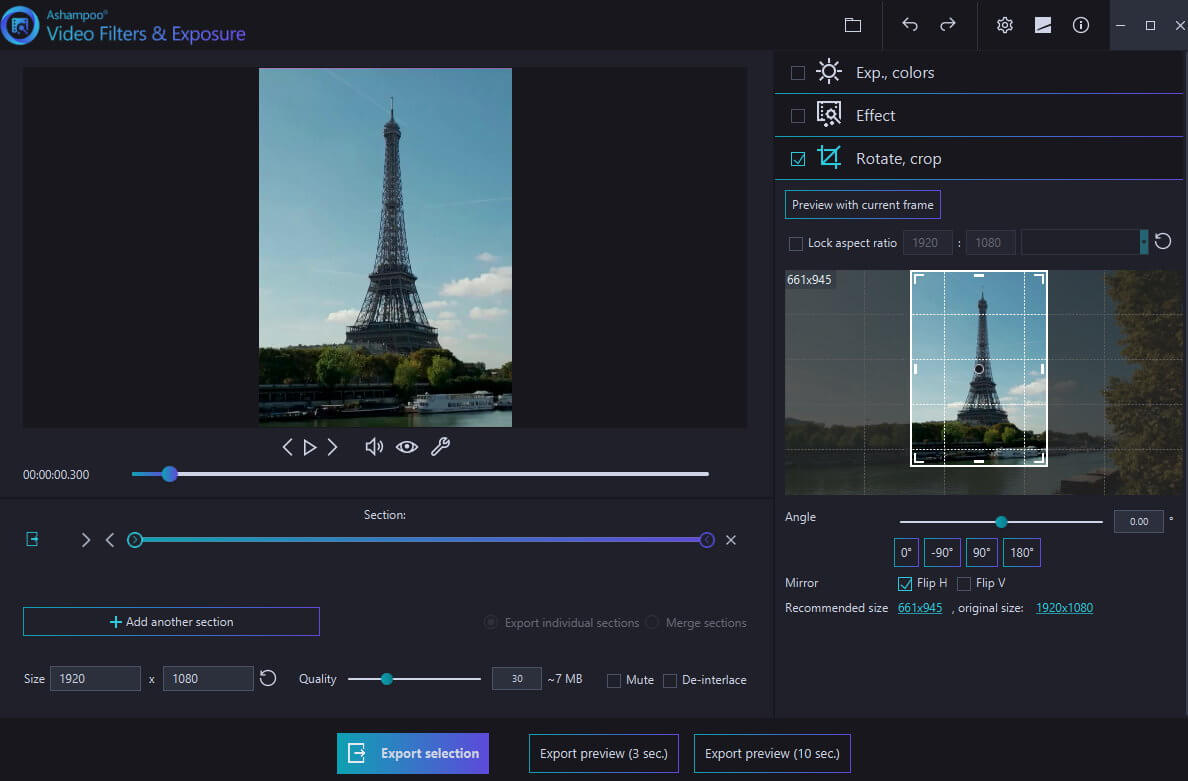Screen dimensions: 1188x781
Task: Open the wrench tool settings under the preview
Action: pyautogui.click(x=438, y=446)
